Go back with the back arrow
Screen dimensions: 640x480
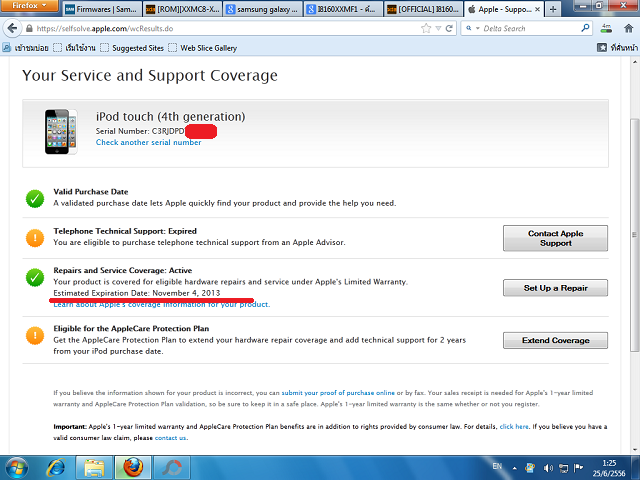click(12, 29)
